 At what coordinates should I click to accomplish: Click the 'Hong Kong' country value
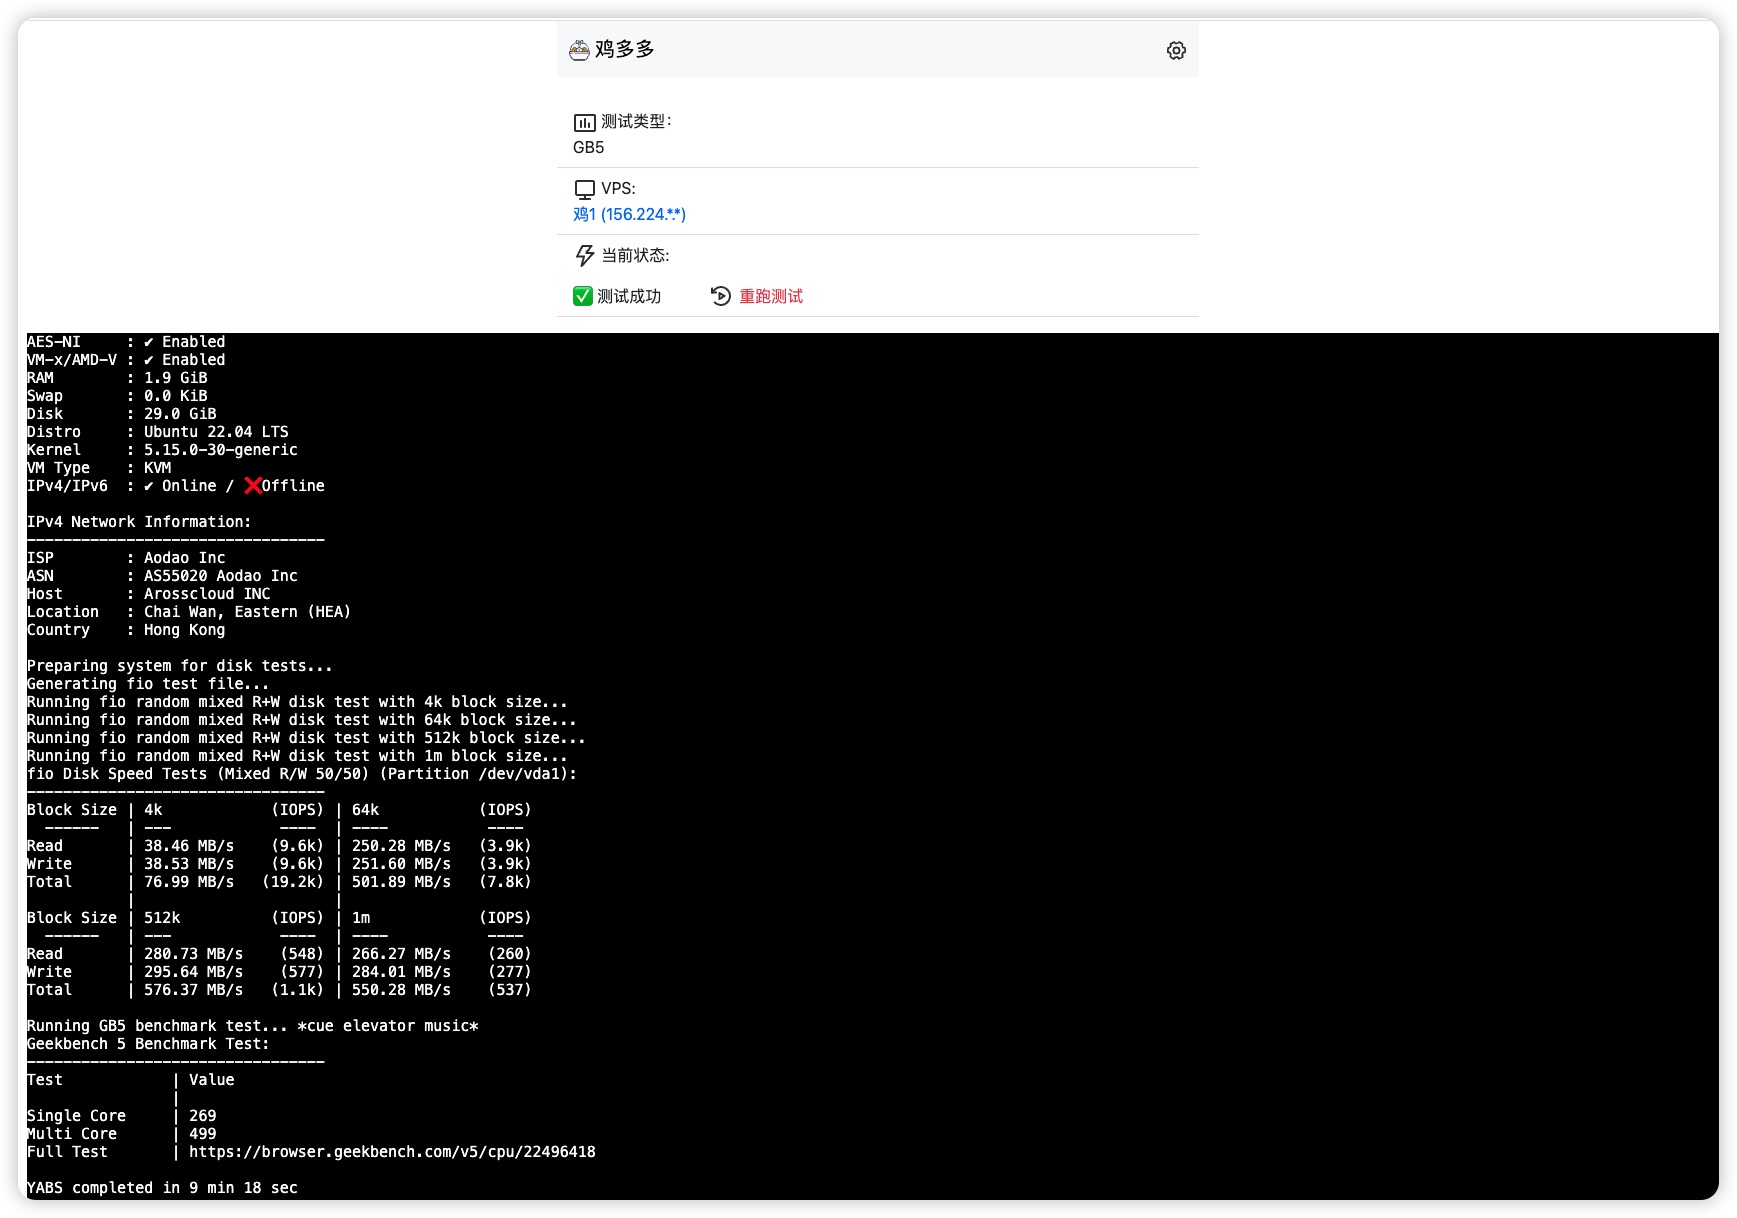184,630
